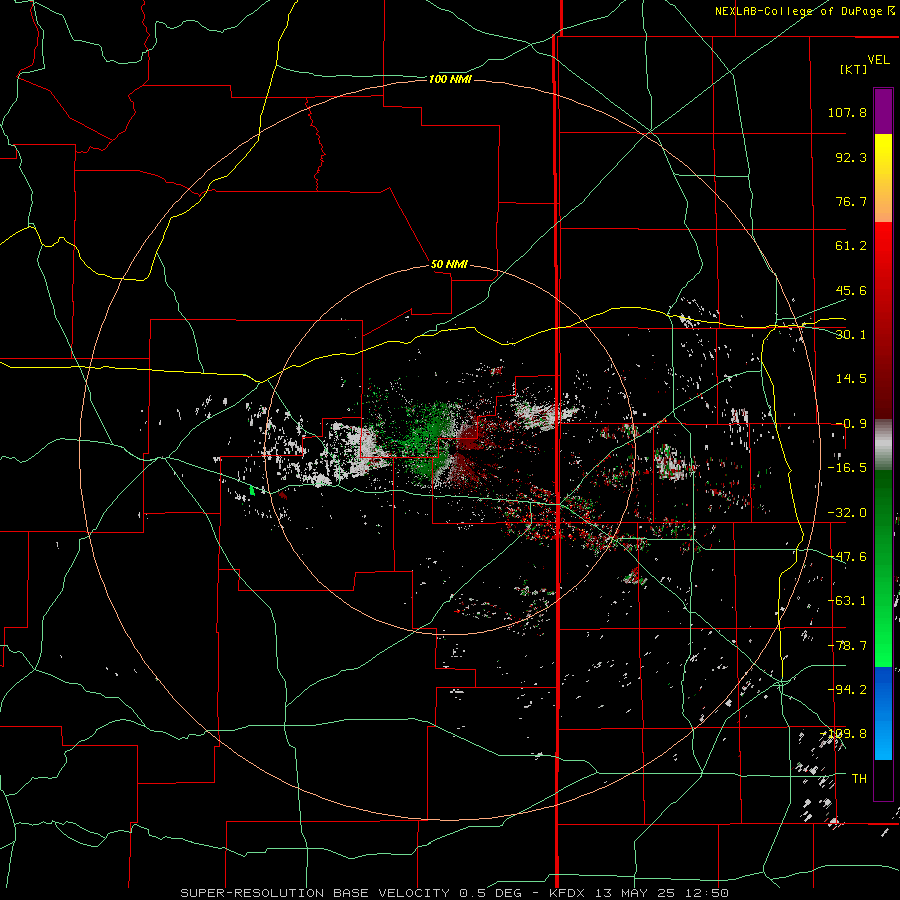Pick the purple segment atop the color bar
The height and width of the screenshot is (900, 900).
click(883, 111)
